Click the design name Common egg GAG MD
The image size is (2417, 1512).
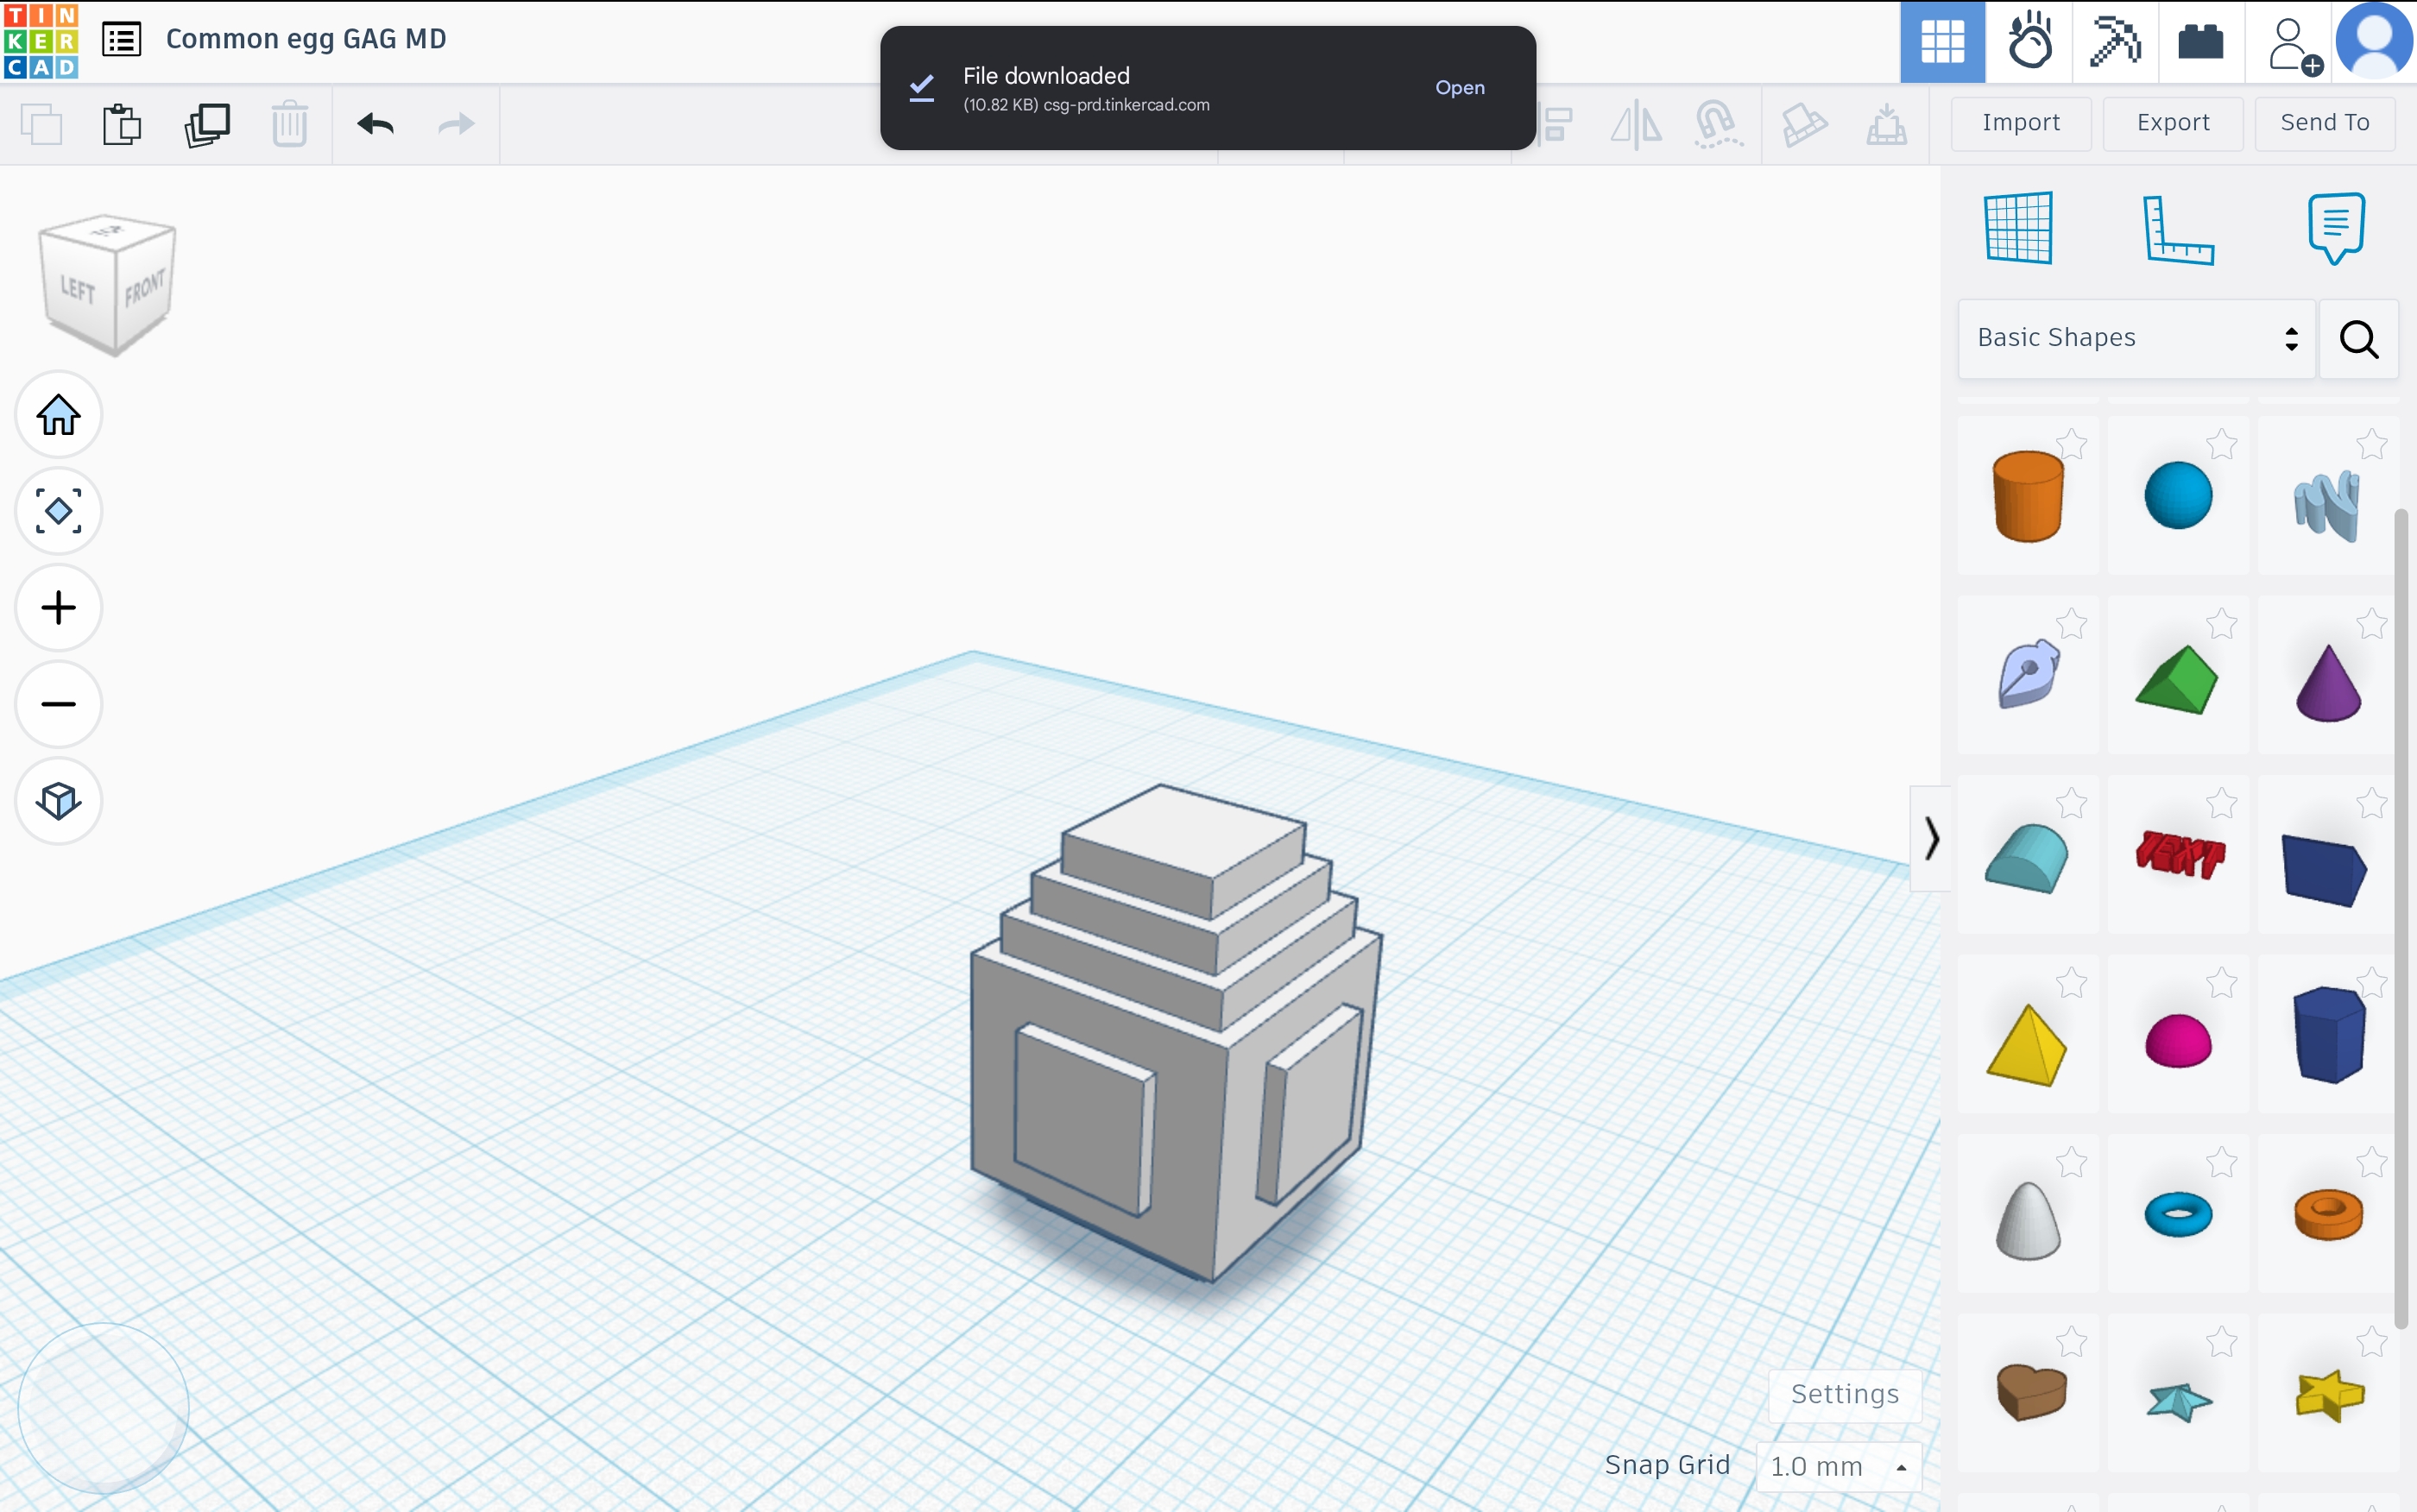point(306,39)
